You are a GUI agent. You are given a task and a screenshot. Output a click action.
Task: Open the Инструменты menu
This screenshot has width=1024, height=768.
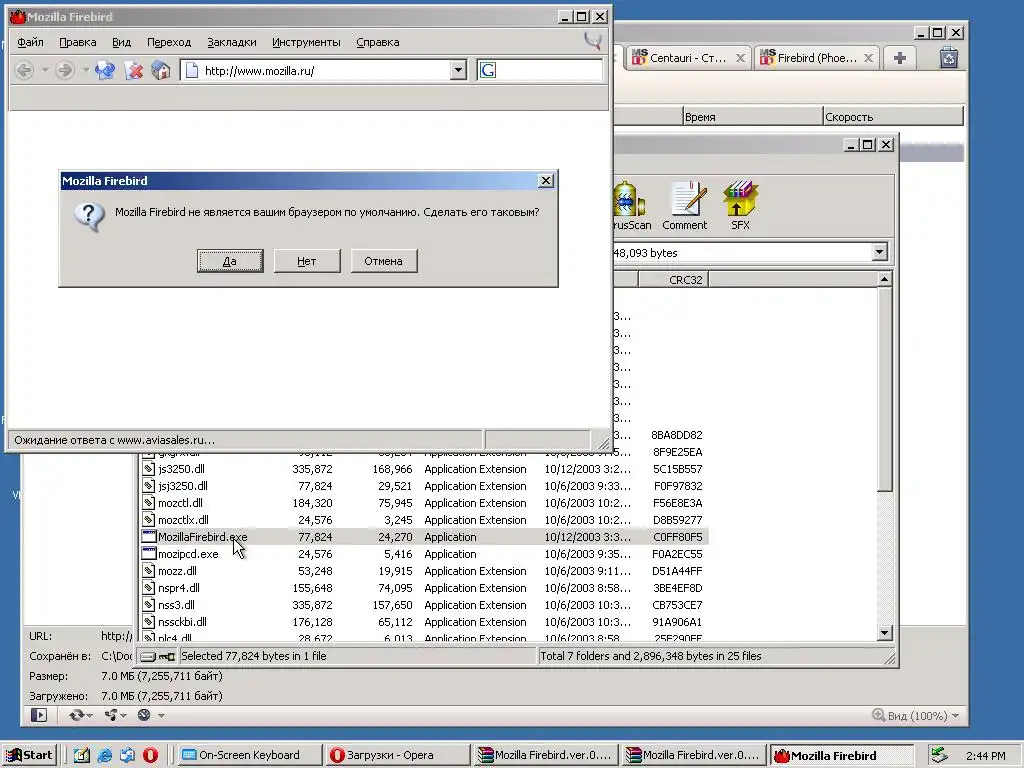[x=306, y=42]
